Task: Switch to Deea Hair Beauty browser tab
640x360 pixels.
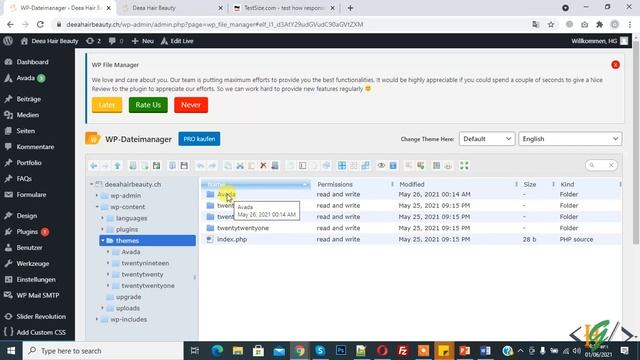Action: coord(171,8)
